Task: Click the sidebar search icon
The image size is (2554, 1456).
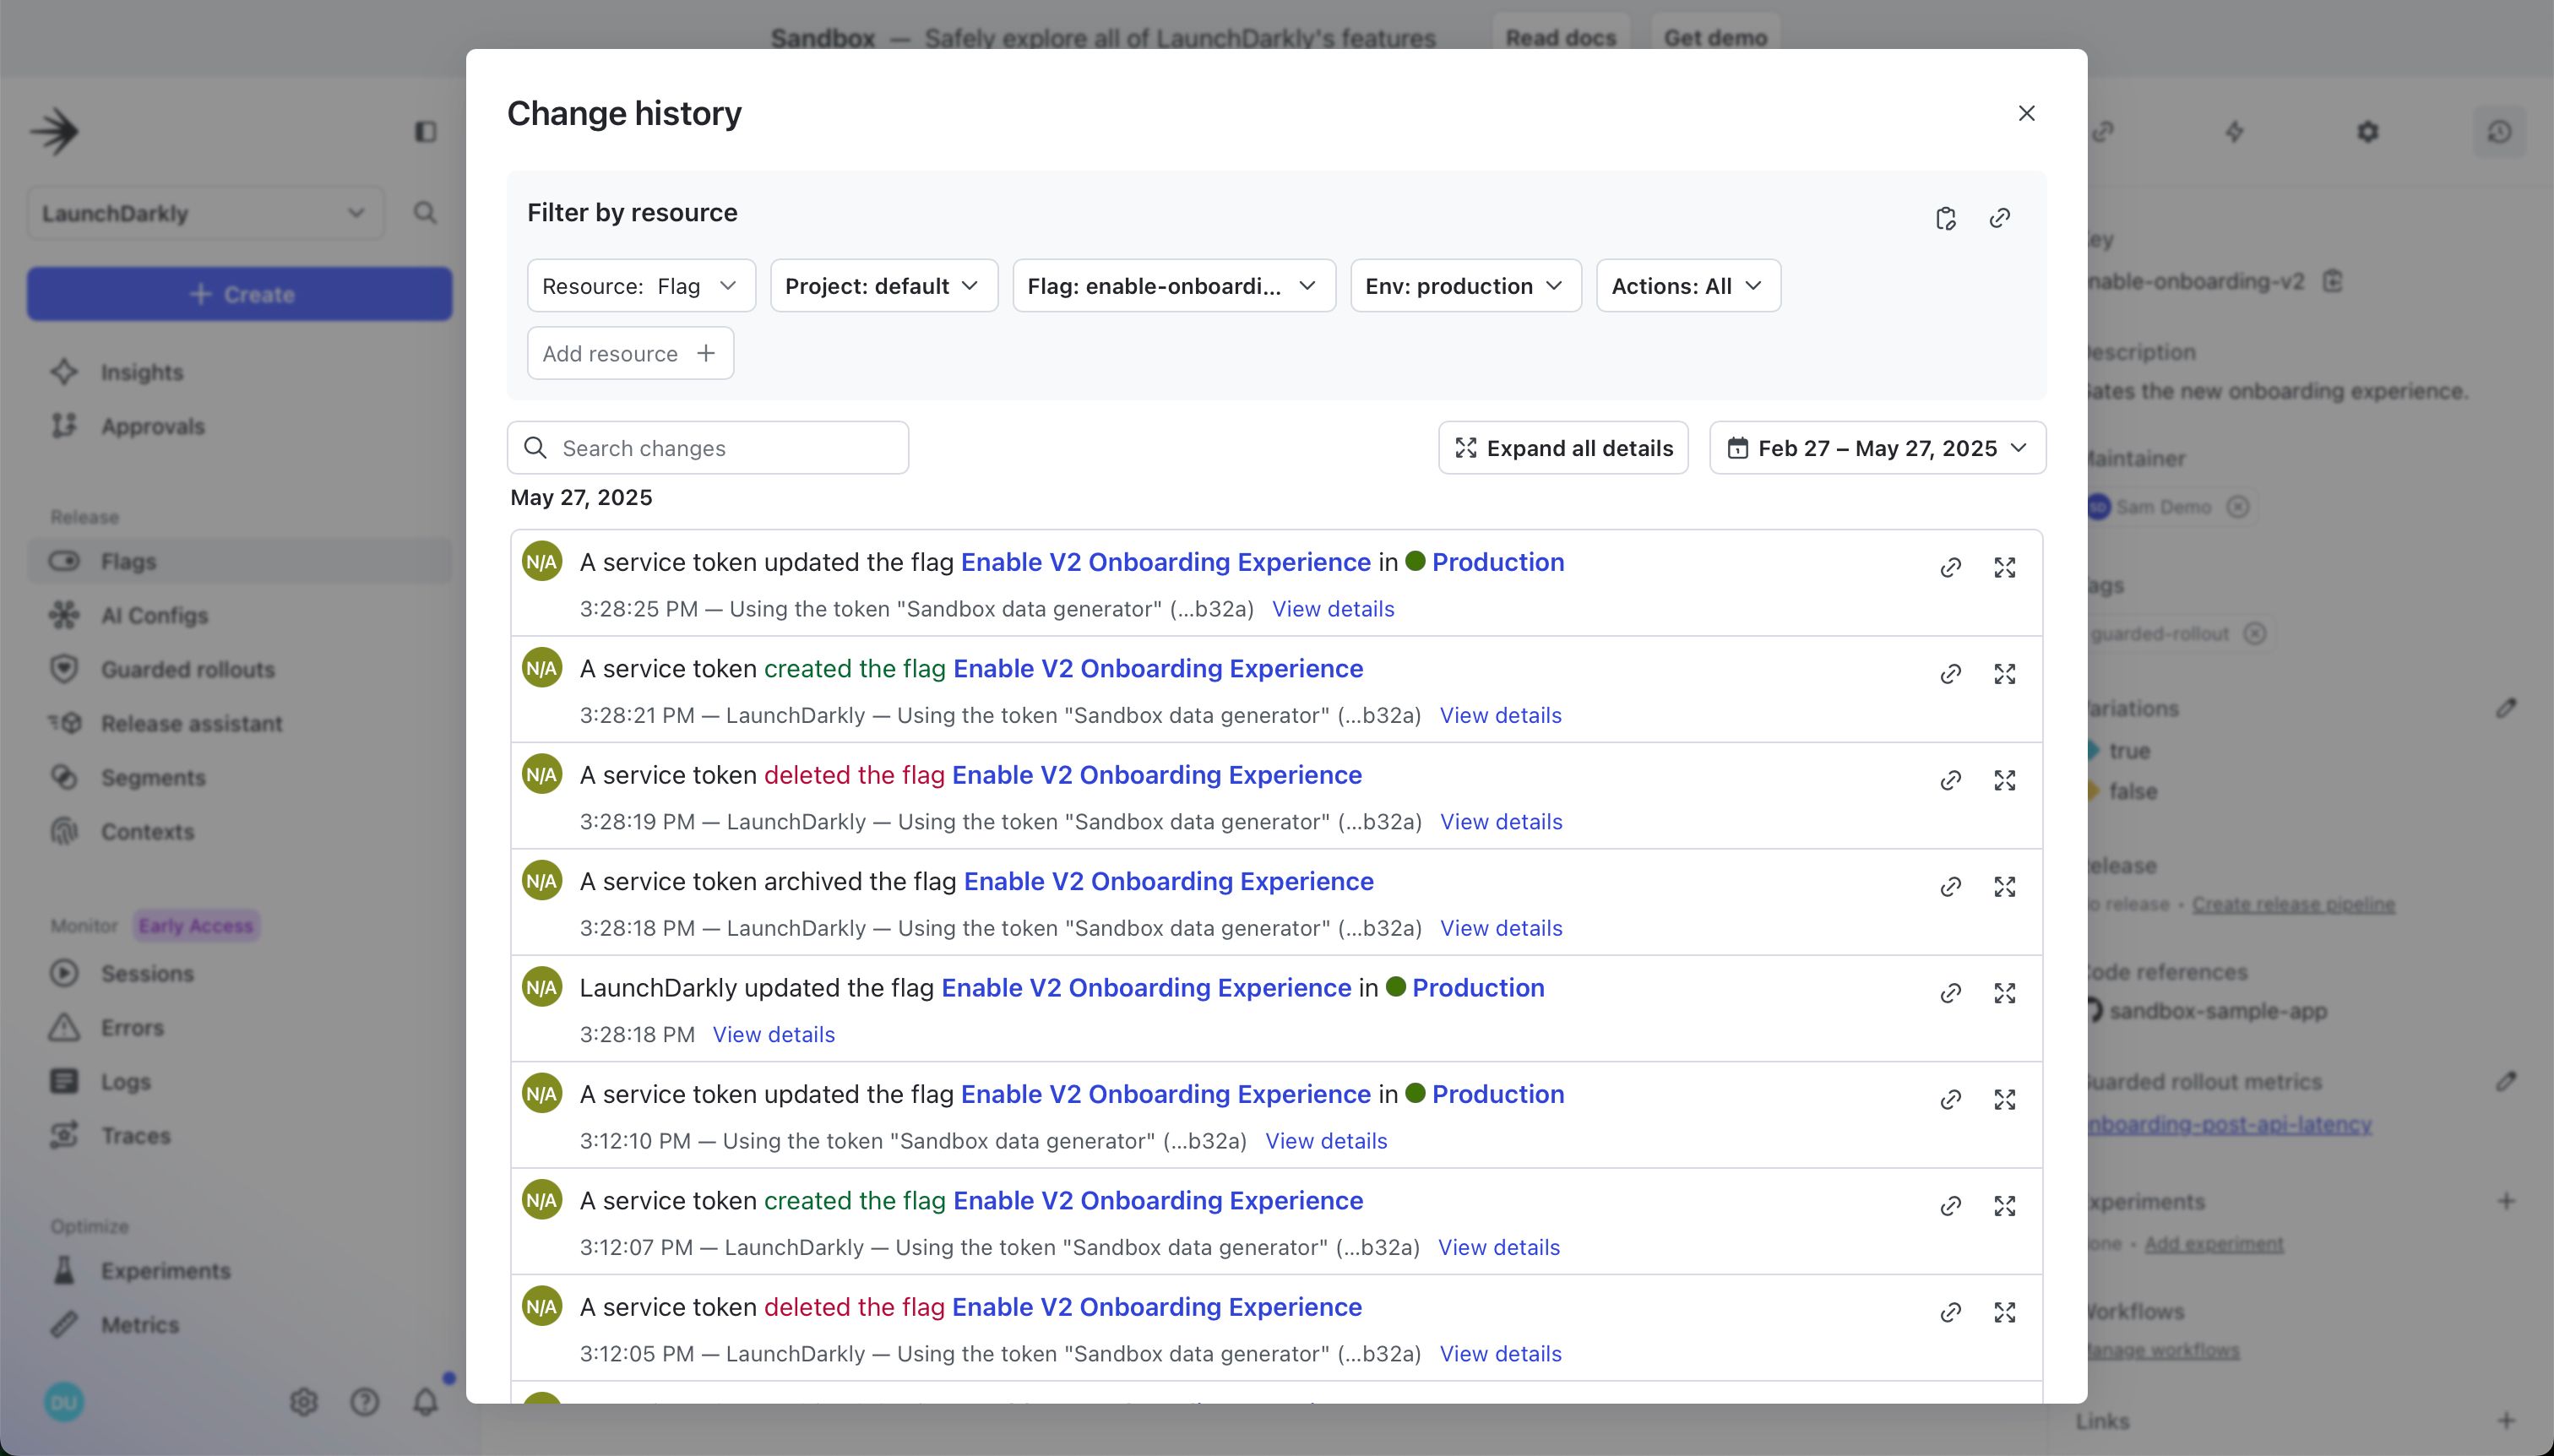Action: (425, 213)
